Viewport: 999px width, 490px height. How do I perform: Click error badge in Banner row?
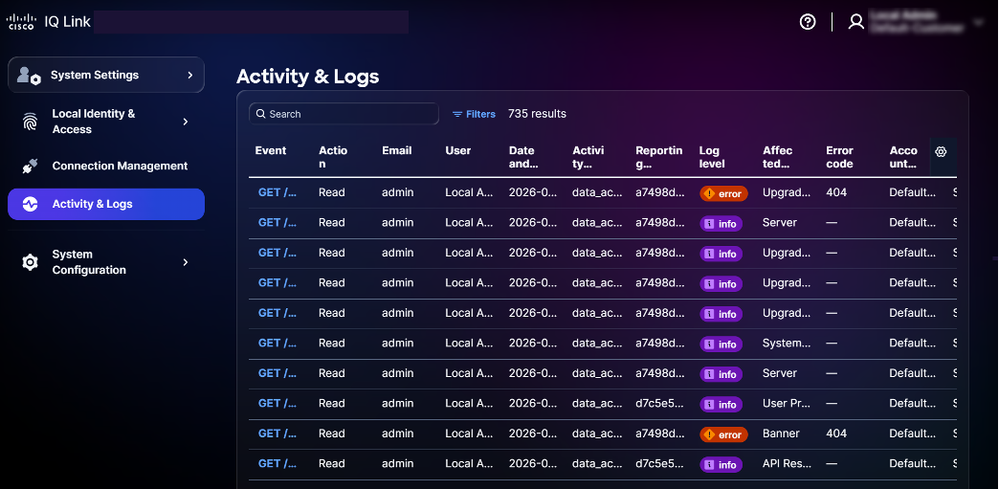[724, 435]
